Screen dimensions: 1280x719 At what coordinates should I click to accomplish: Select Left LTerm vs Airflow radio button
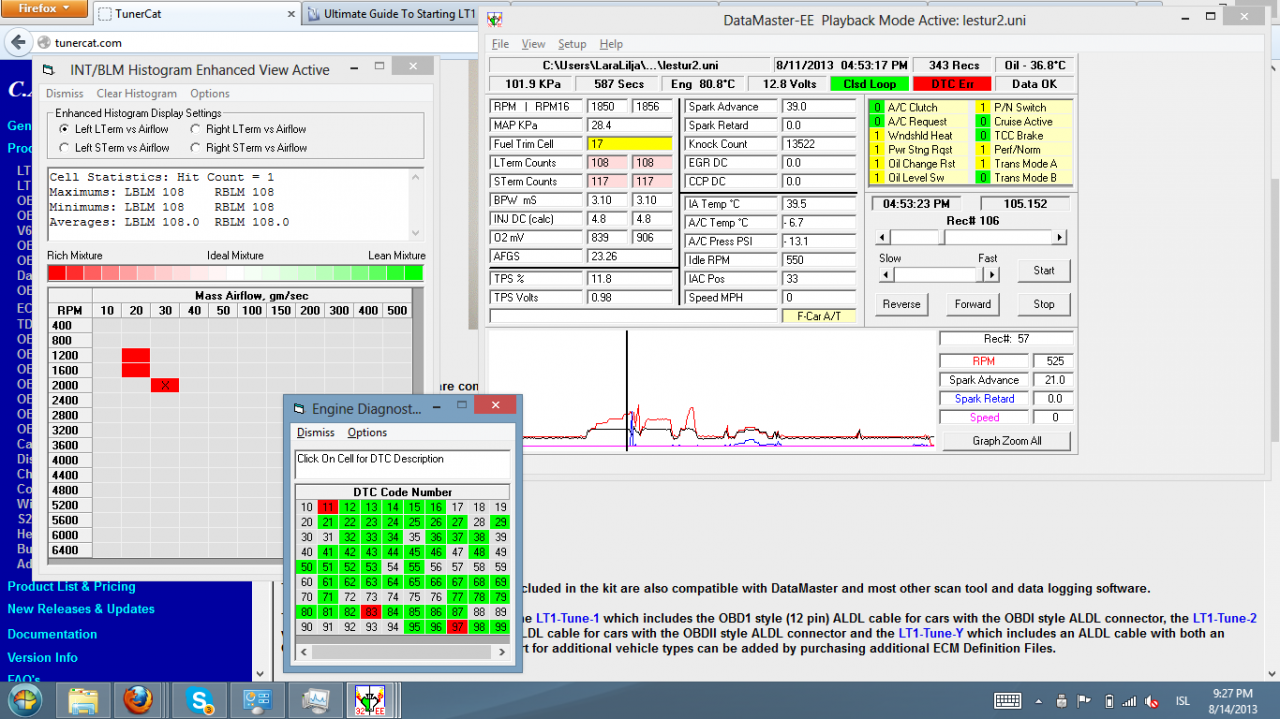(x=64, y=129)
